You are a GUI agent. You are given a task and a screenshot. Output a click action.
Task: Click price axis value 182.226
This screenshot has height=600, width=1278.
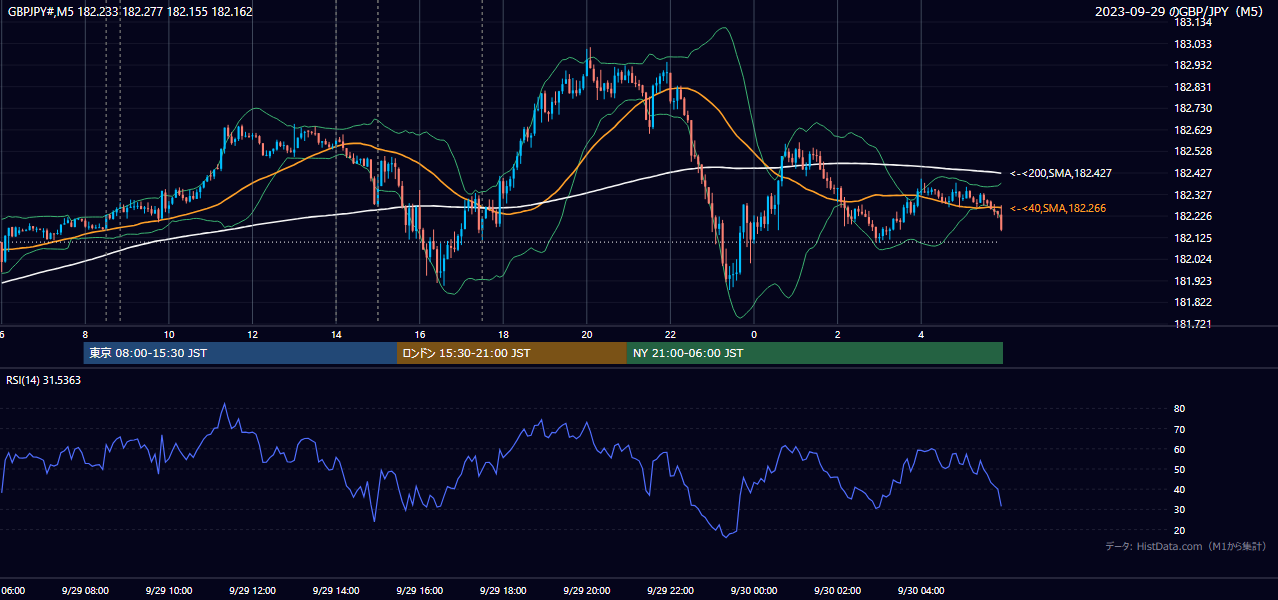coord(1193,216)
